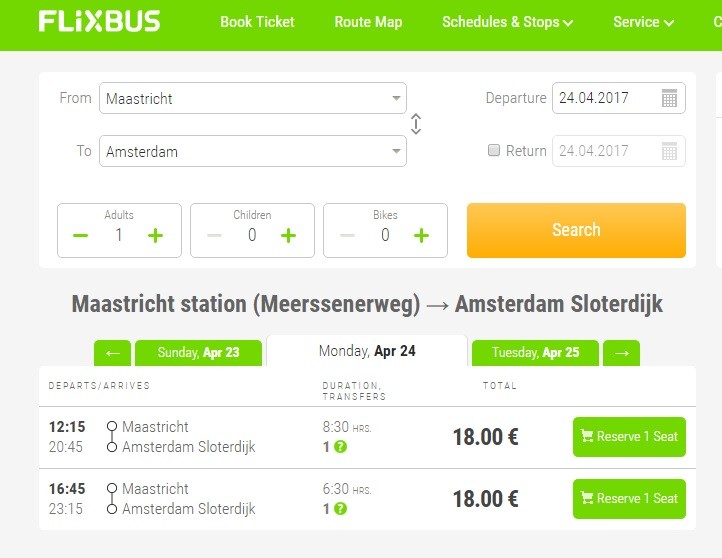Click the FlixBus logo

click(99, 21)
